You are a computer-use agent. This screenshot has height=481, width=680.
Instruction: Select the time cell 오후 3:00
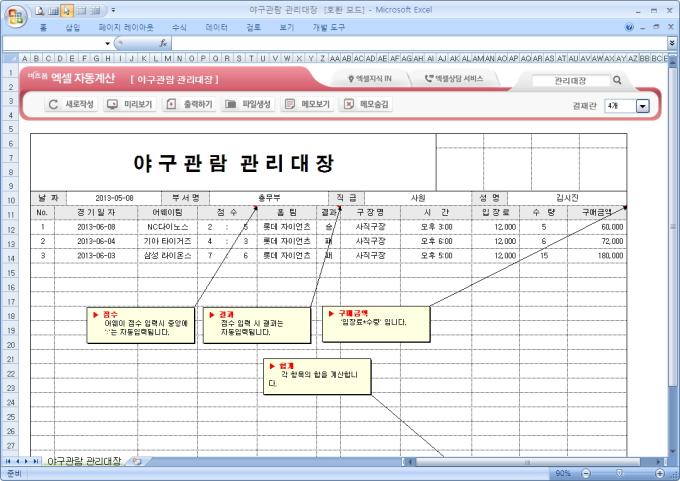click(436, 227)
